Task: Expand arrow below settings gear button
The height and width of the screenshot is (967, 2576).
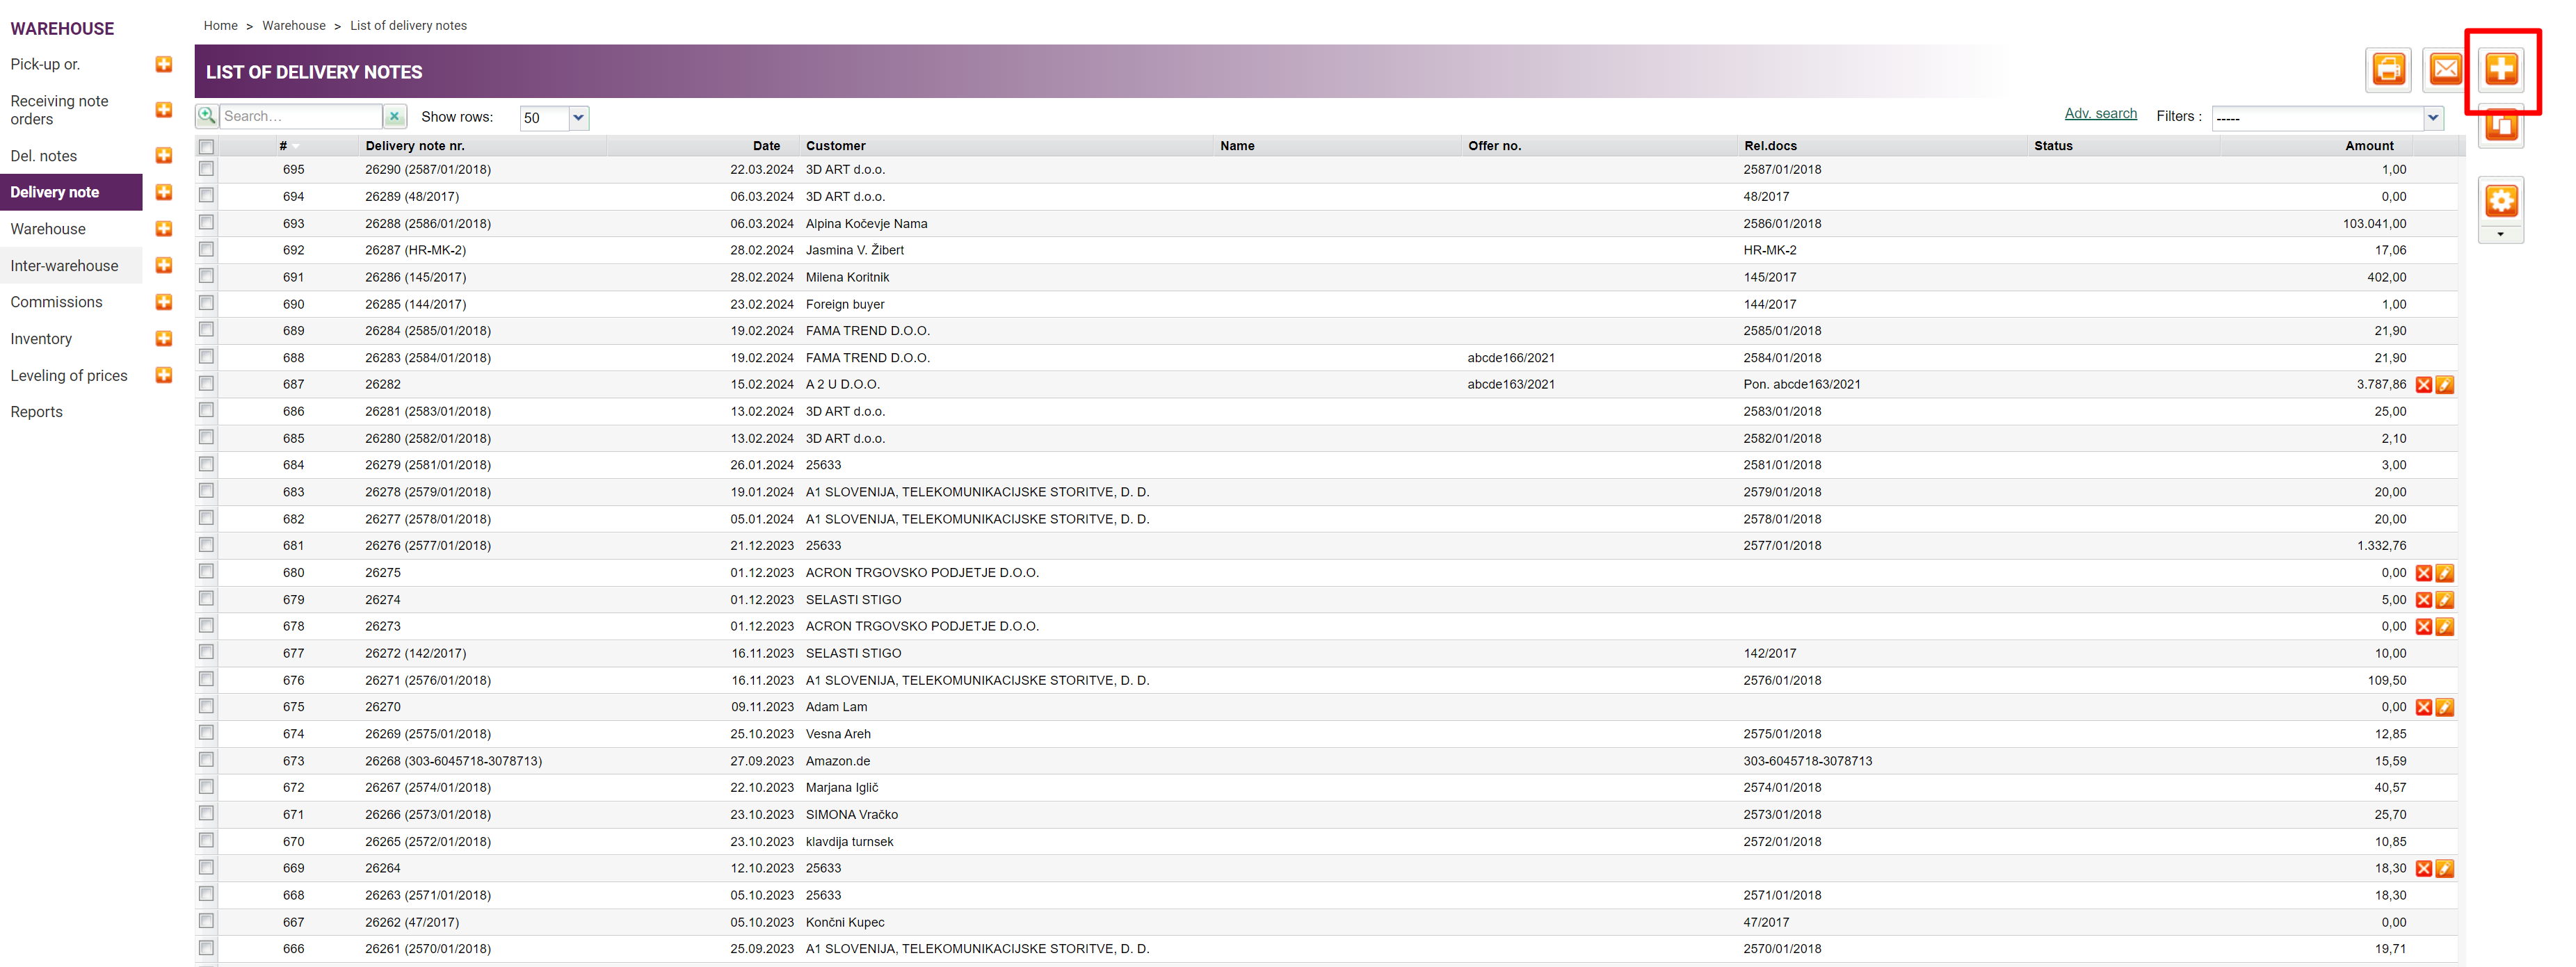Action: tap(2500, 235)
